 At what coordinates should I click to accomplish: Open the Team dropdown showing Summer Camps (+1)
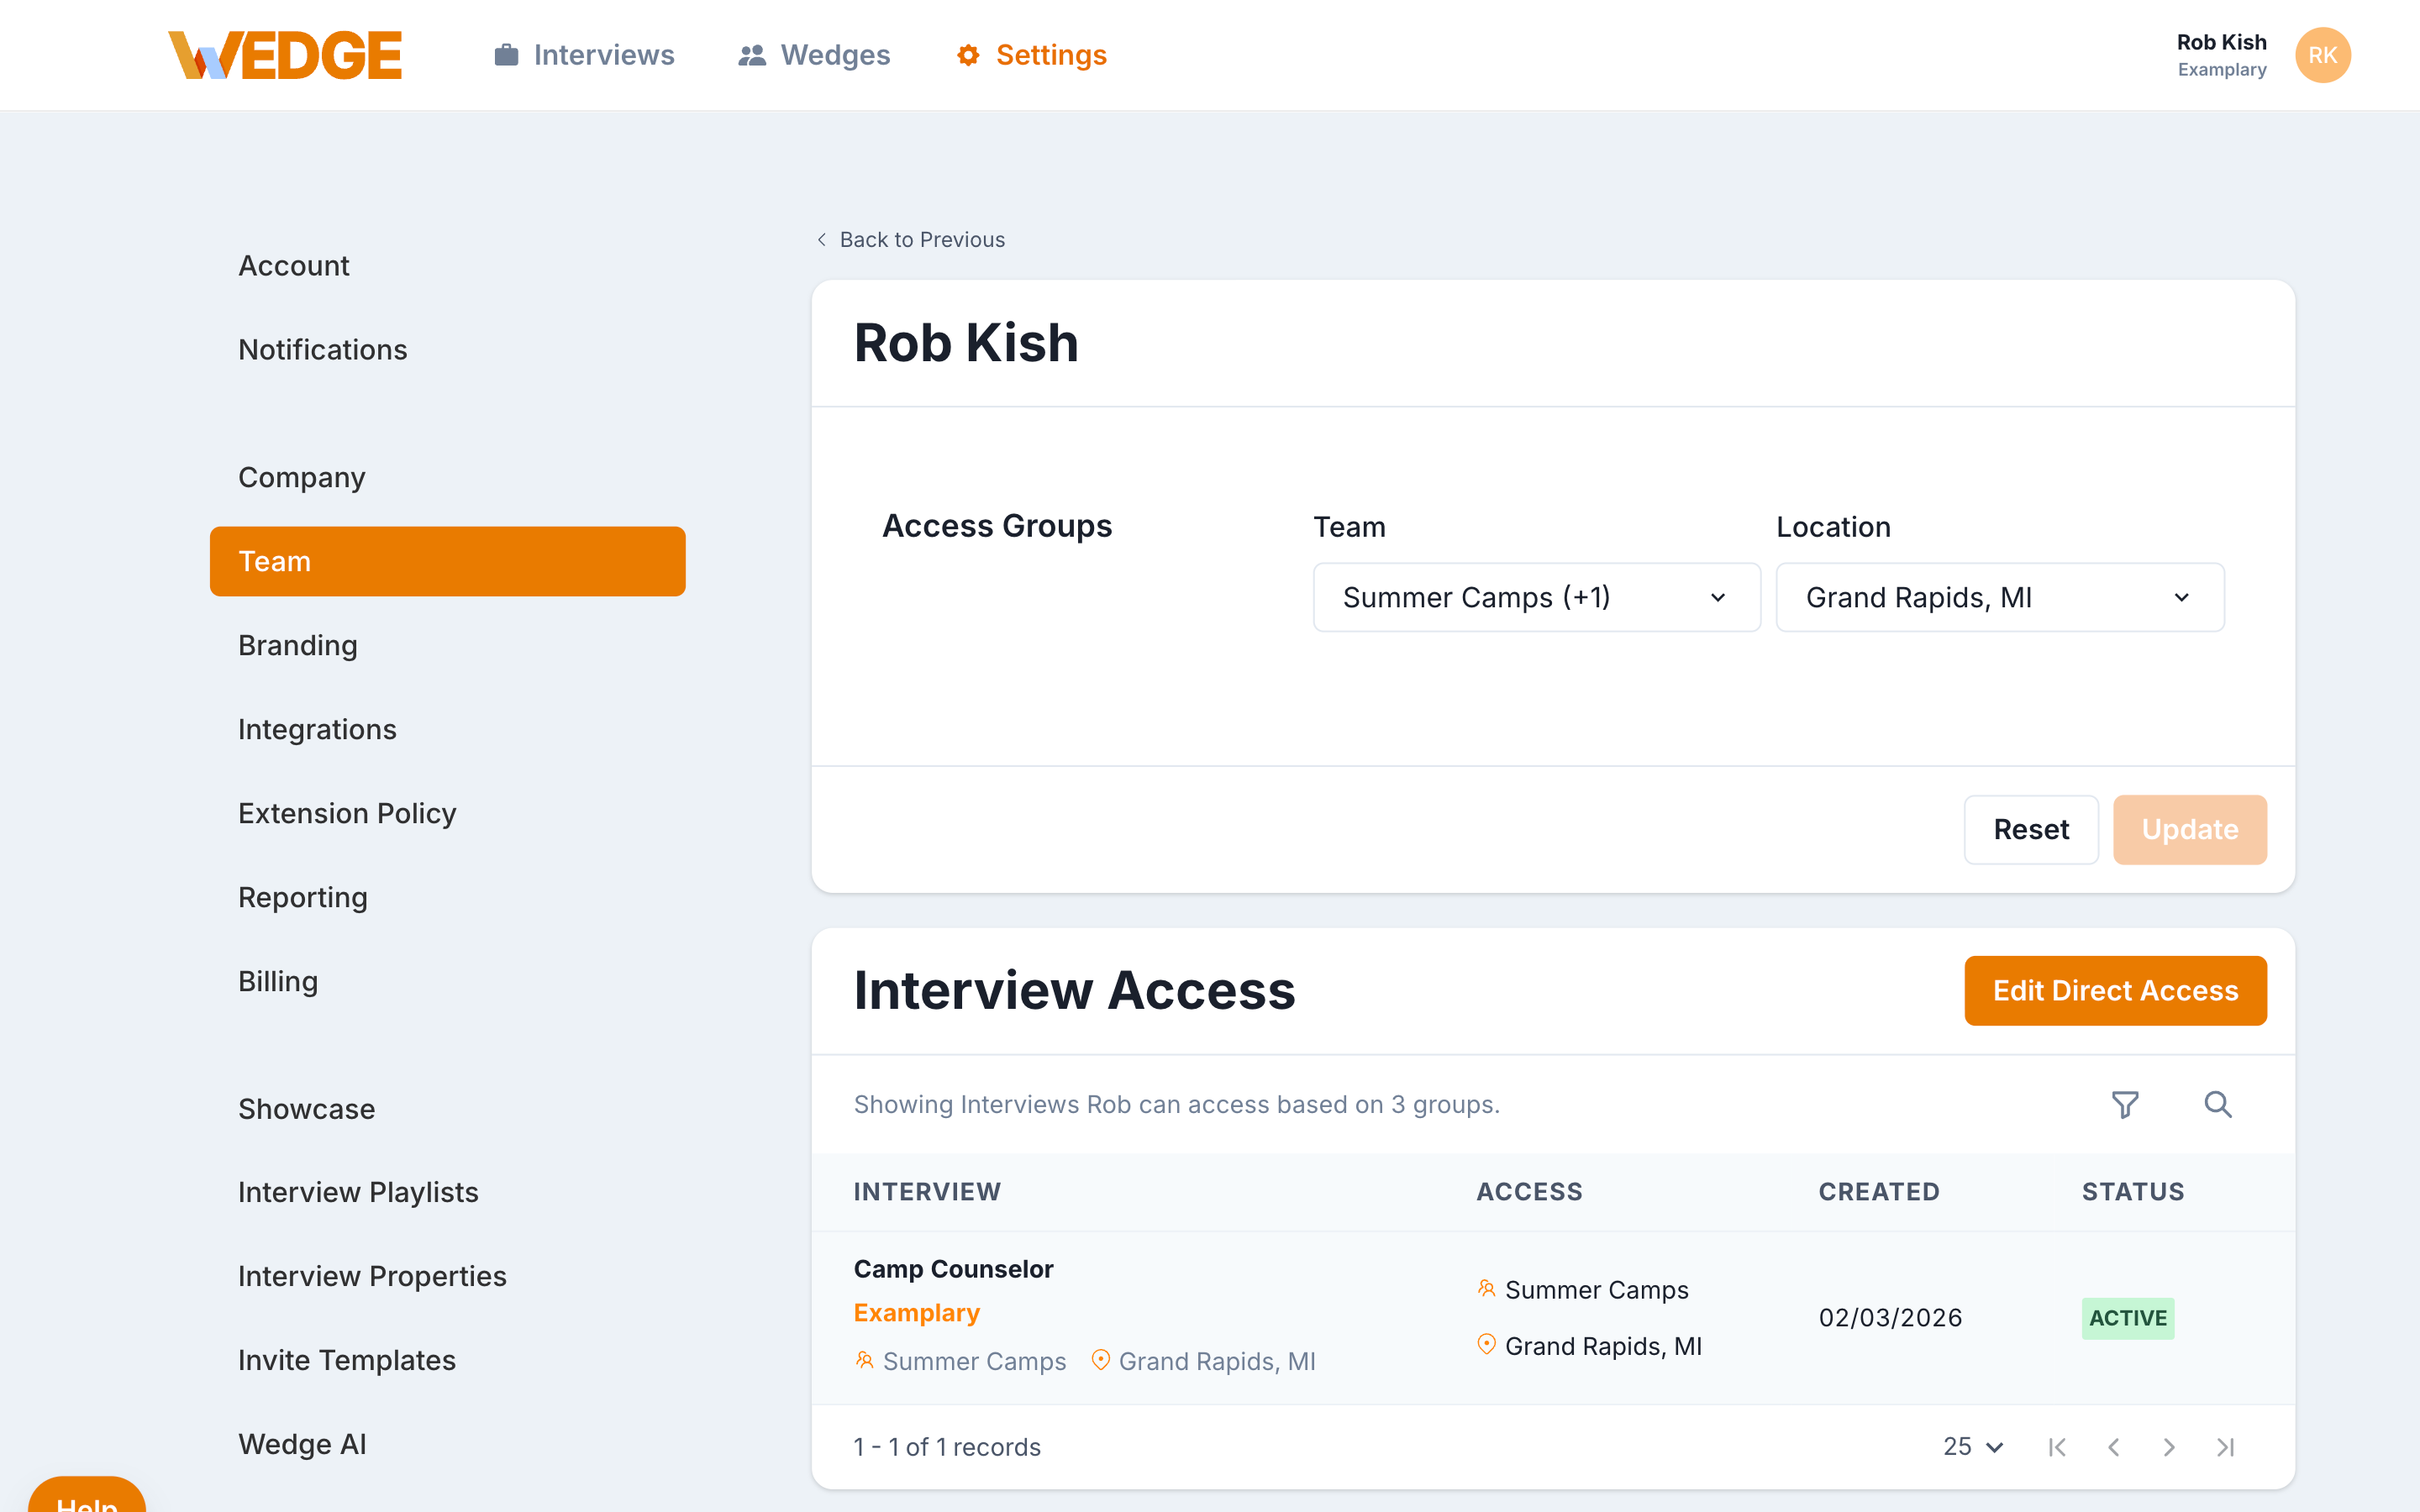point(1536,597)
